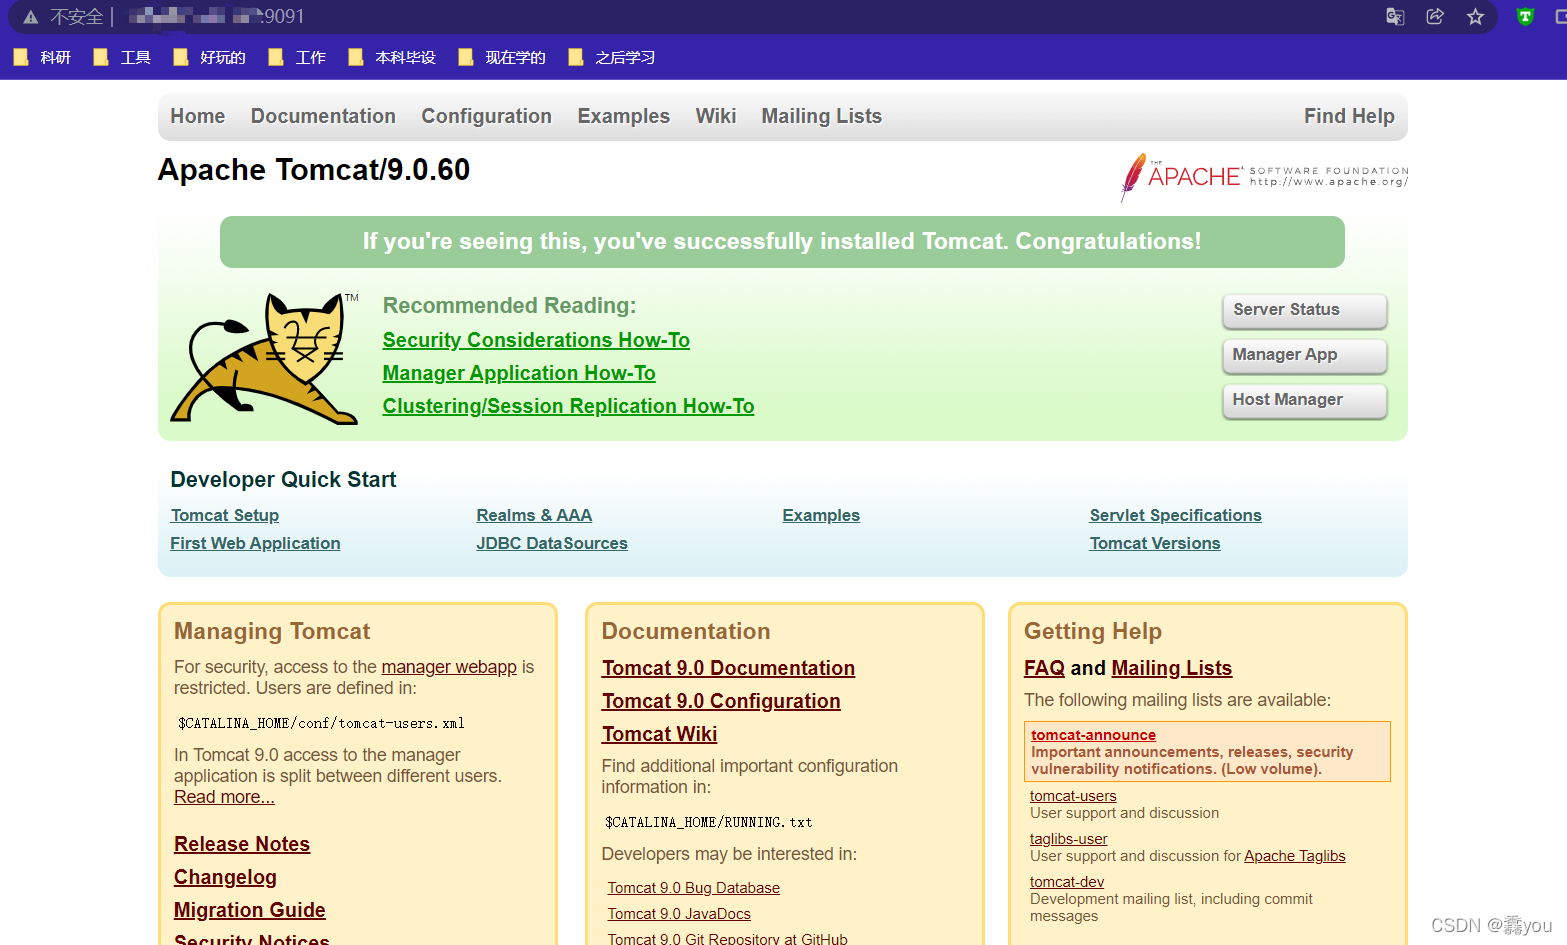Open the 工具 bookmark folder
This screenshot has height=945, width=1567.
(x=122, y=57)
